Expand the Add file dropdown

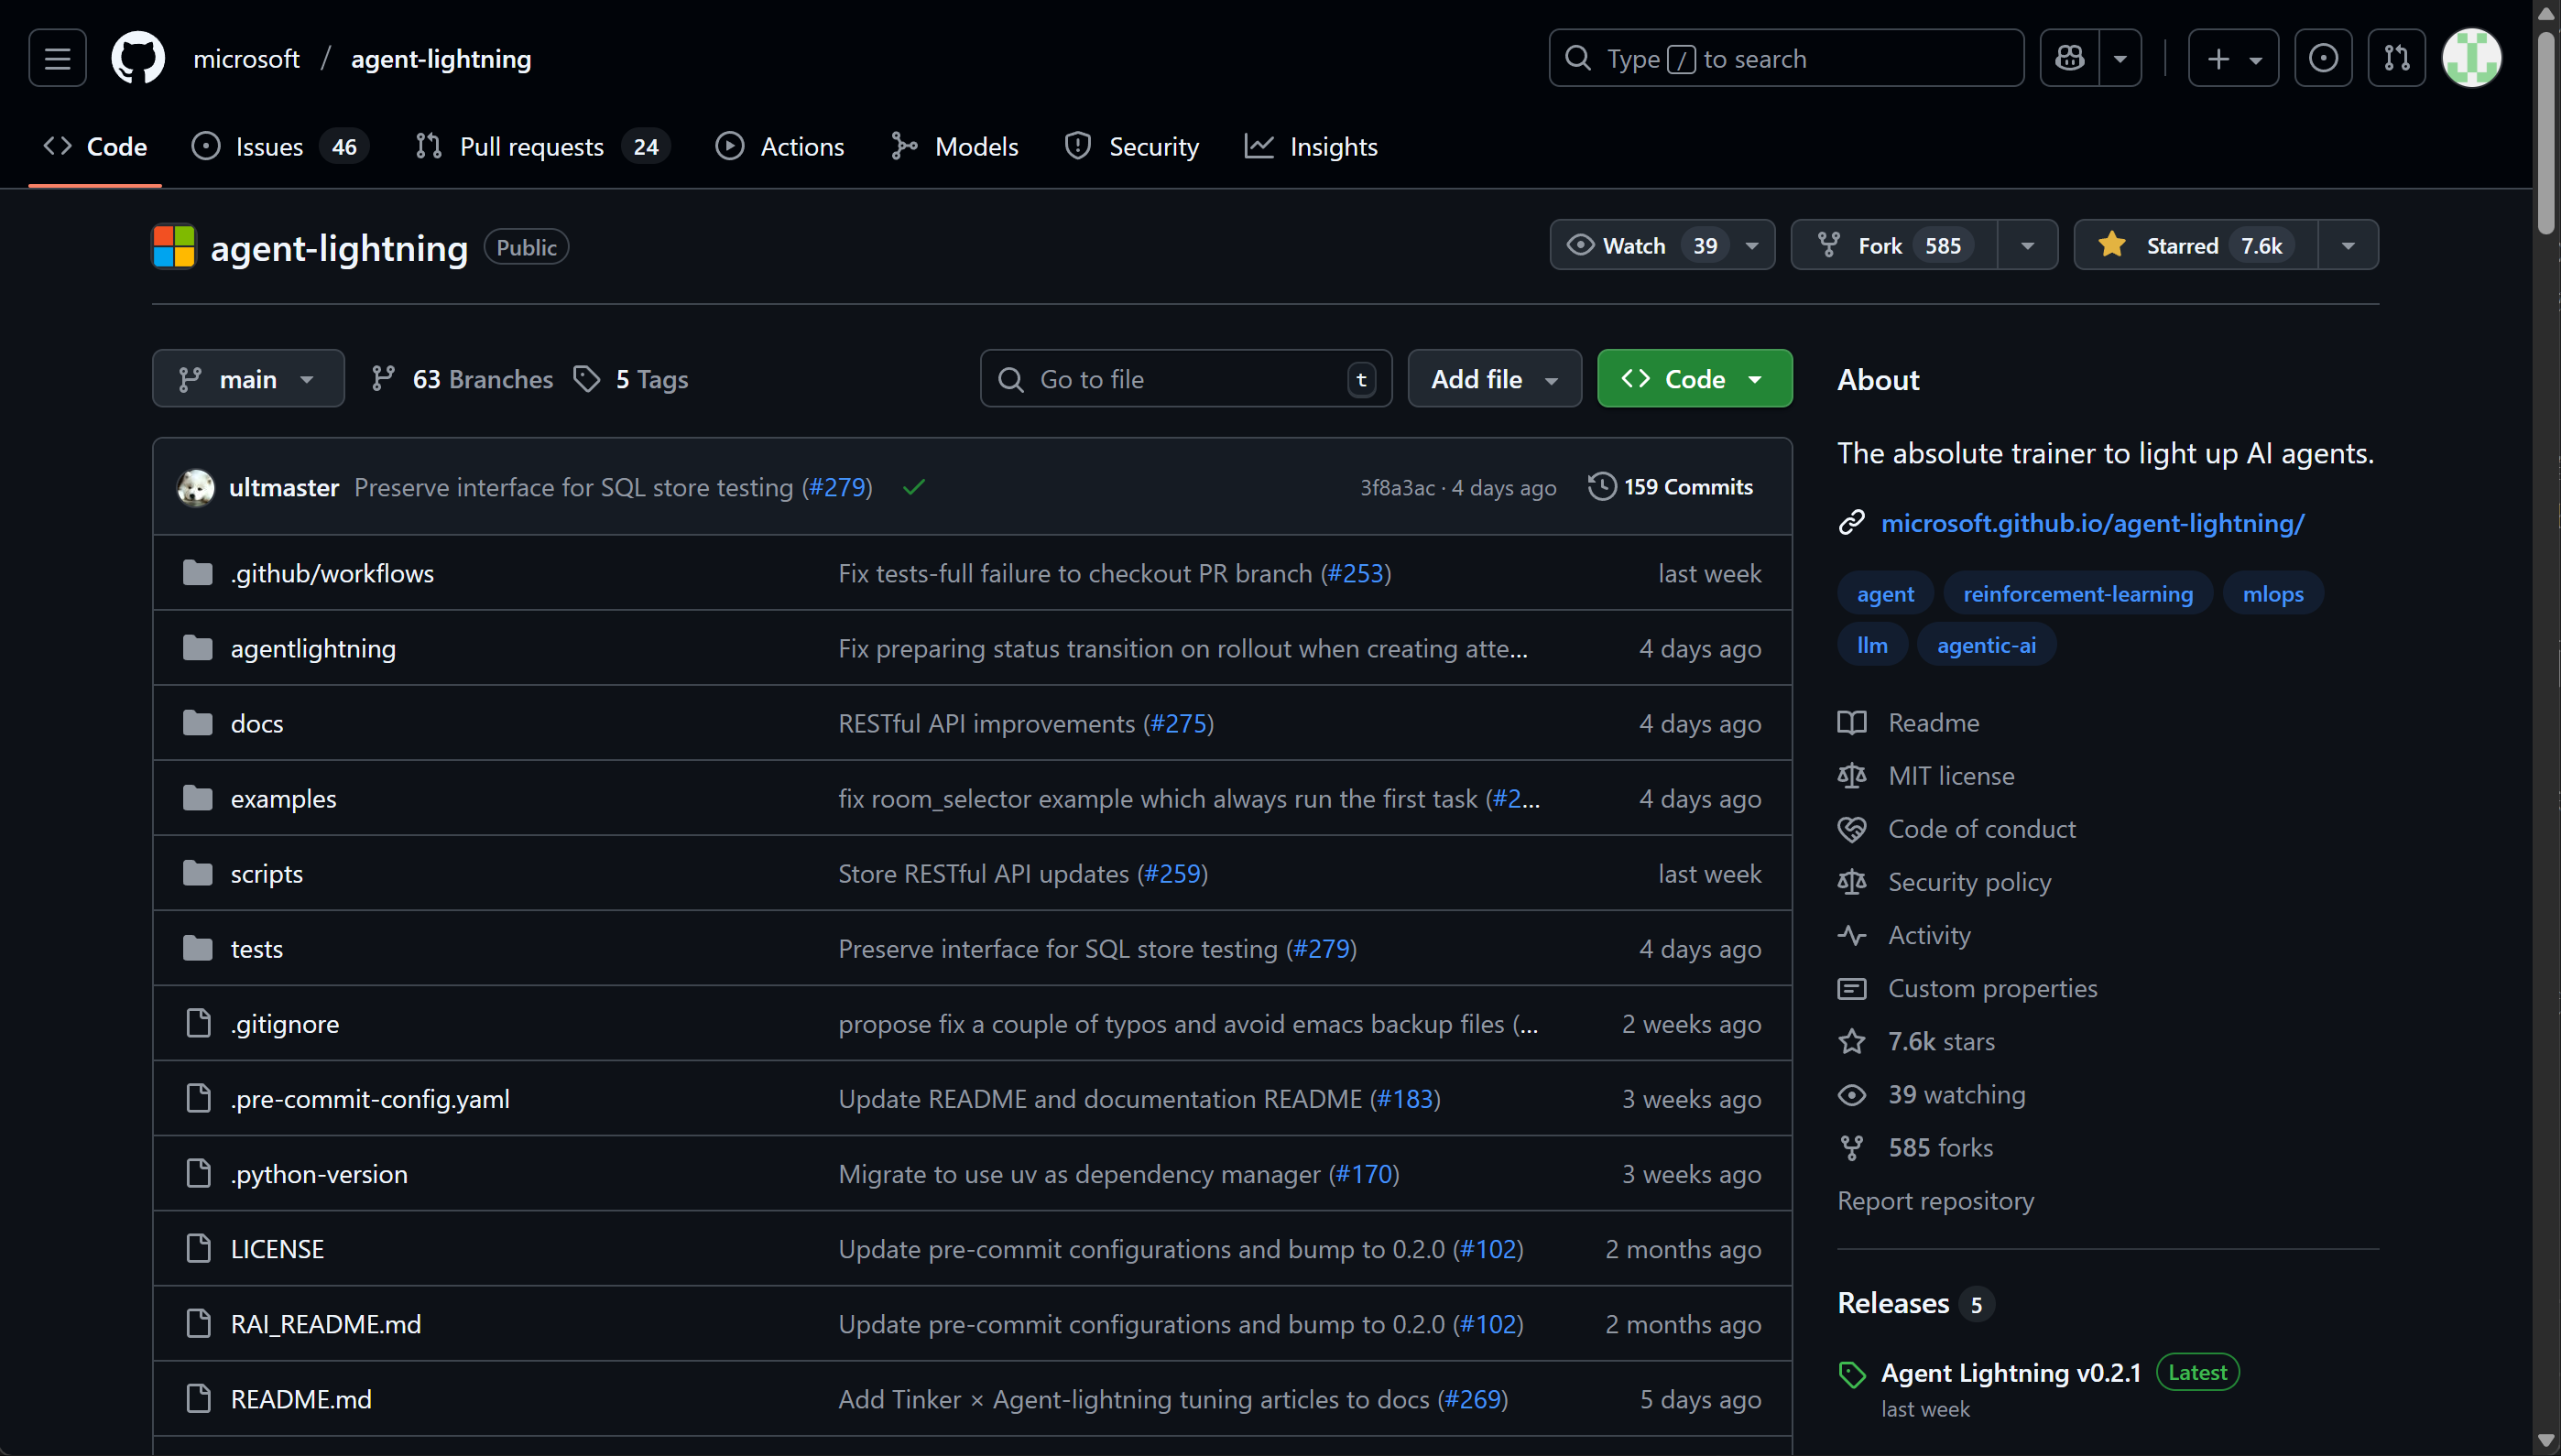pyautogui.click(x=1494, y=380)
